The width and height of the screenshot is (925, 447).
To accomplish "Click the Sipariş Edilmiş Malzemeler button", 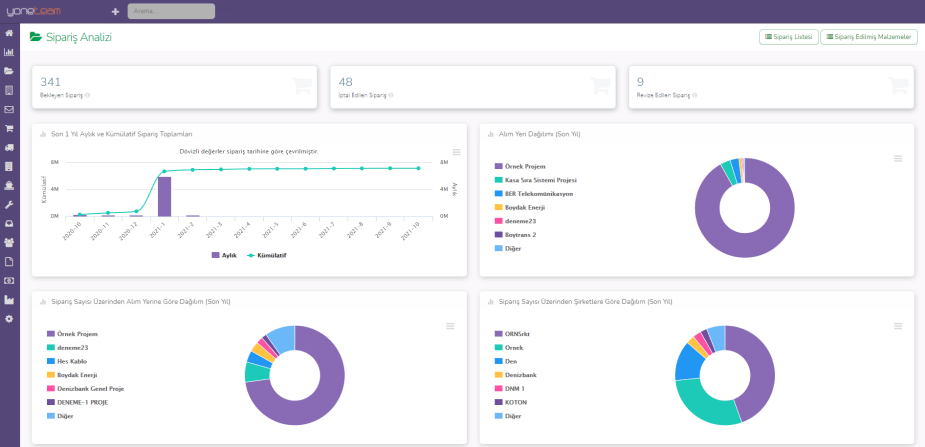I will pyautogui.click(x=869, y=37).
